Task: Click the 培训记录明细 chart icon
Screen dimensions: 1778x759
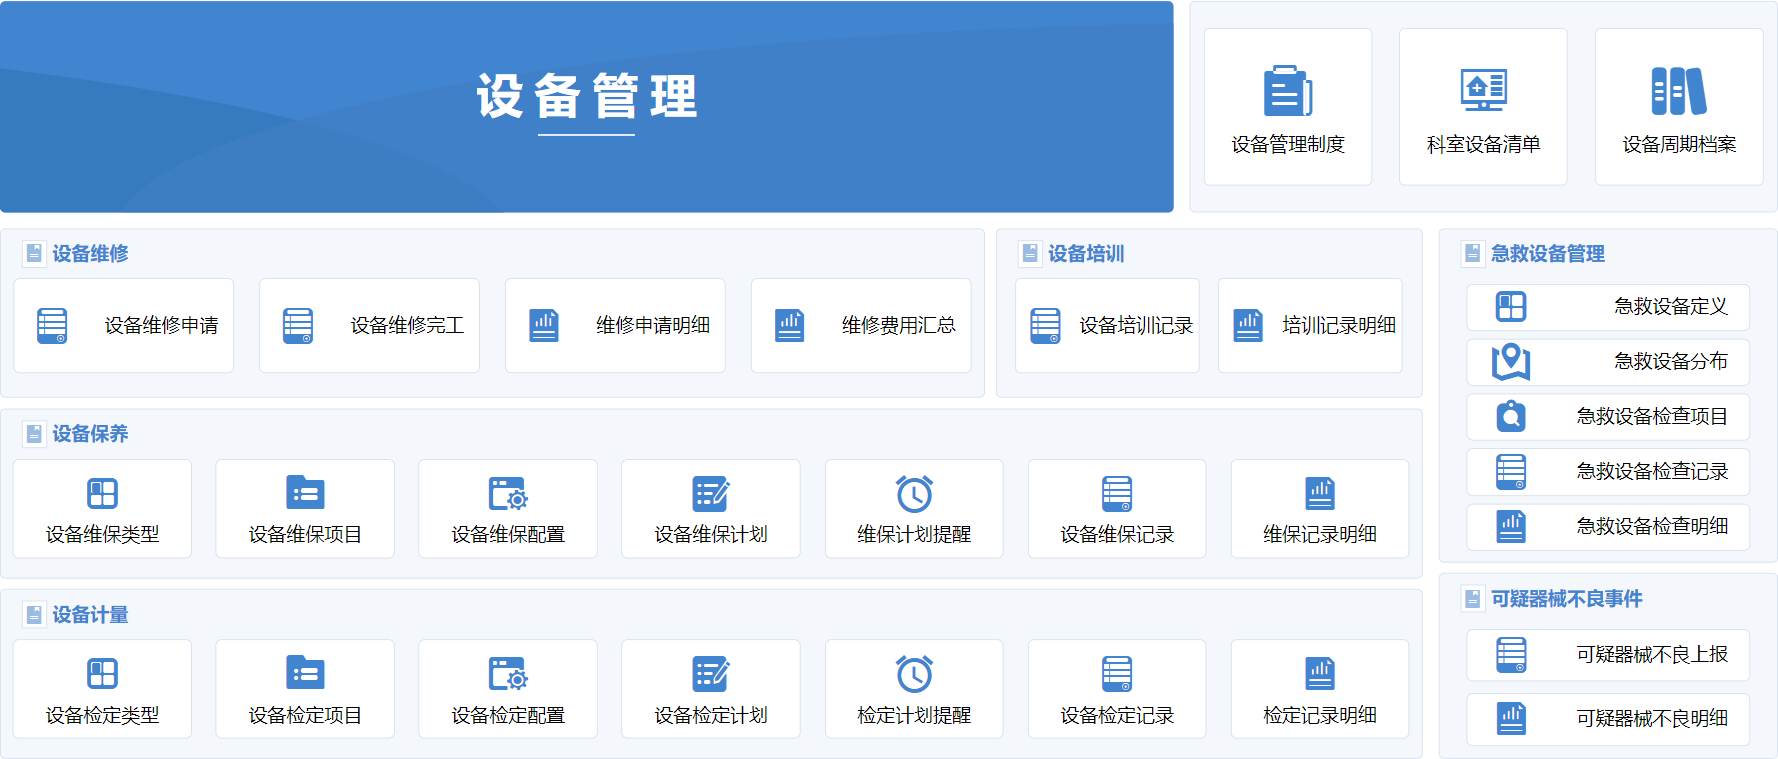Action: [x=1248, y=326]
